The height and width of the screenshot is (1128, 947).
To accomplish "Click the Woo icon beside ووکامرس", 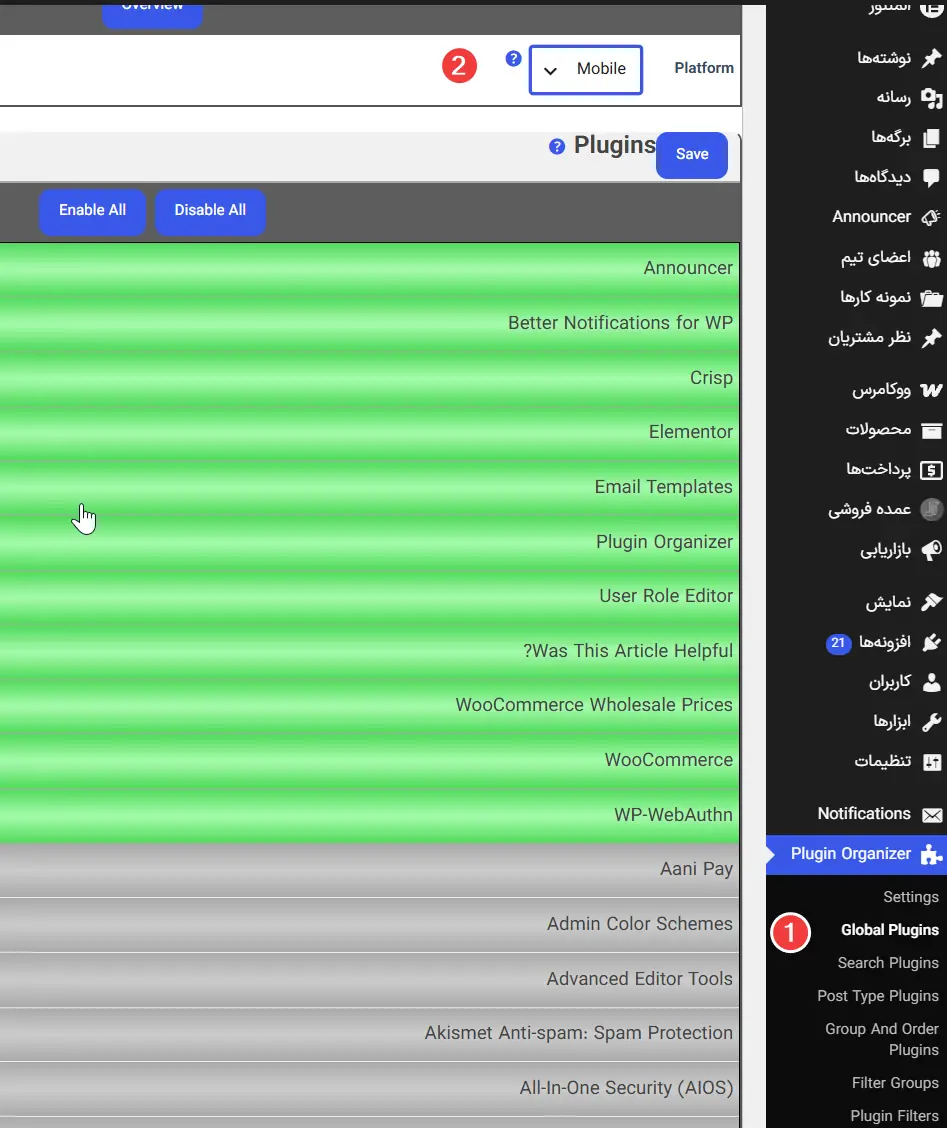I will click(x=931, y=390).
